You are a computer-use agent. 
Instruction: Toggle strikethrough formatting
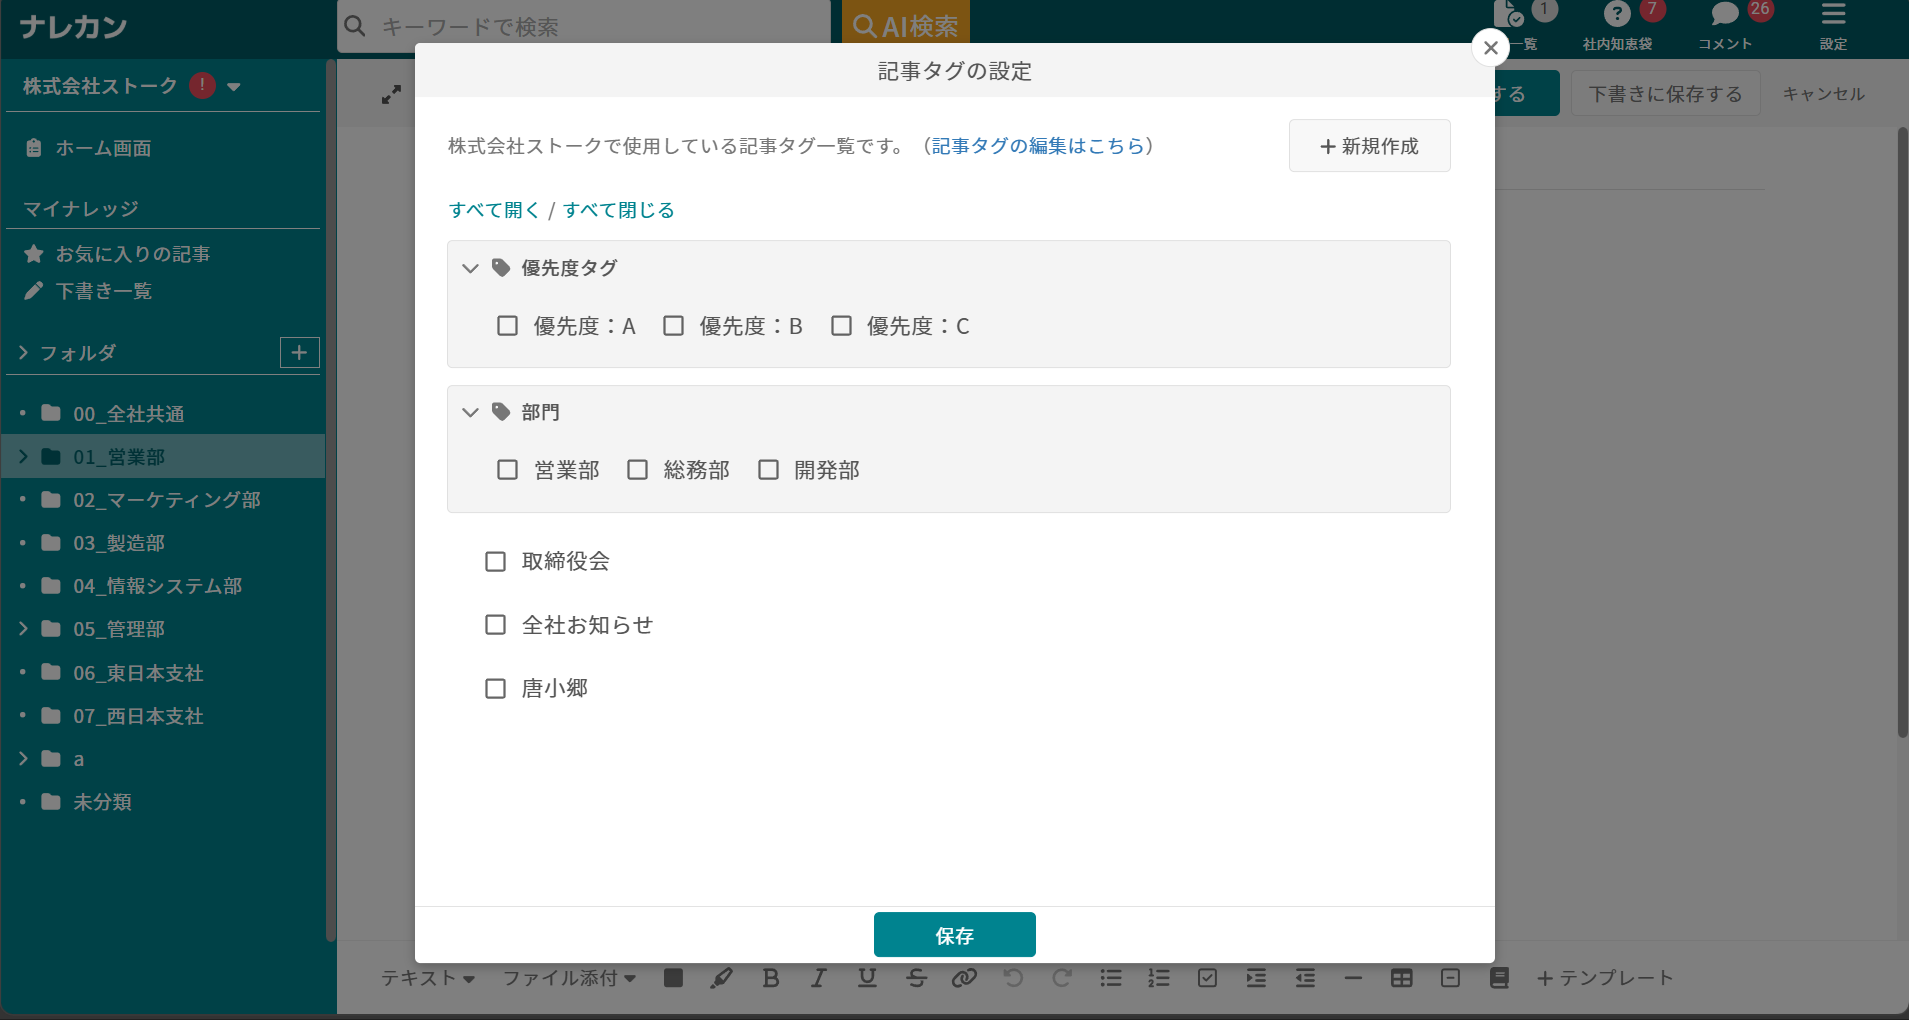(916, 978)
